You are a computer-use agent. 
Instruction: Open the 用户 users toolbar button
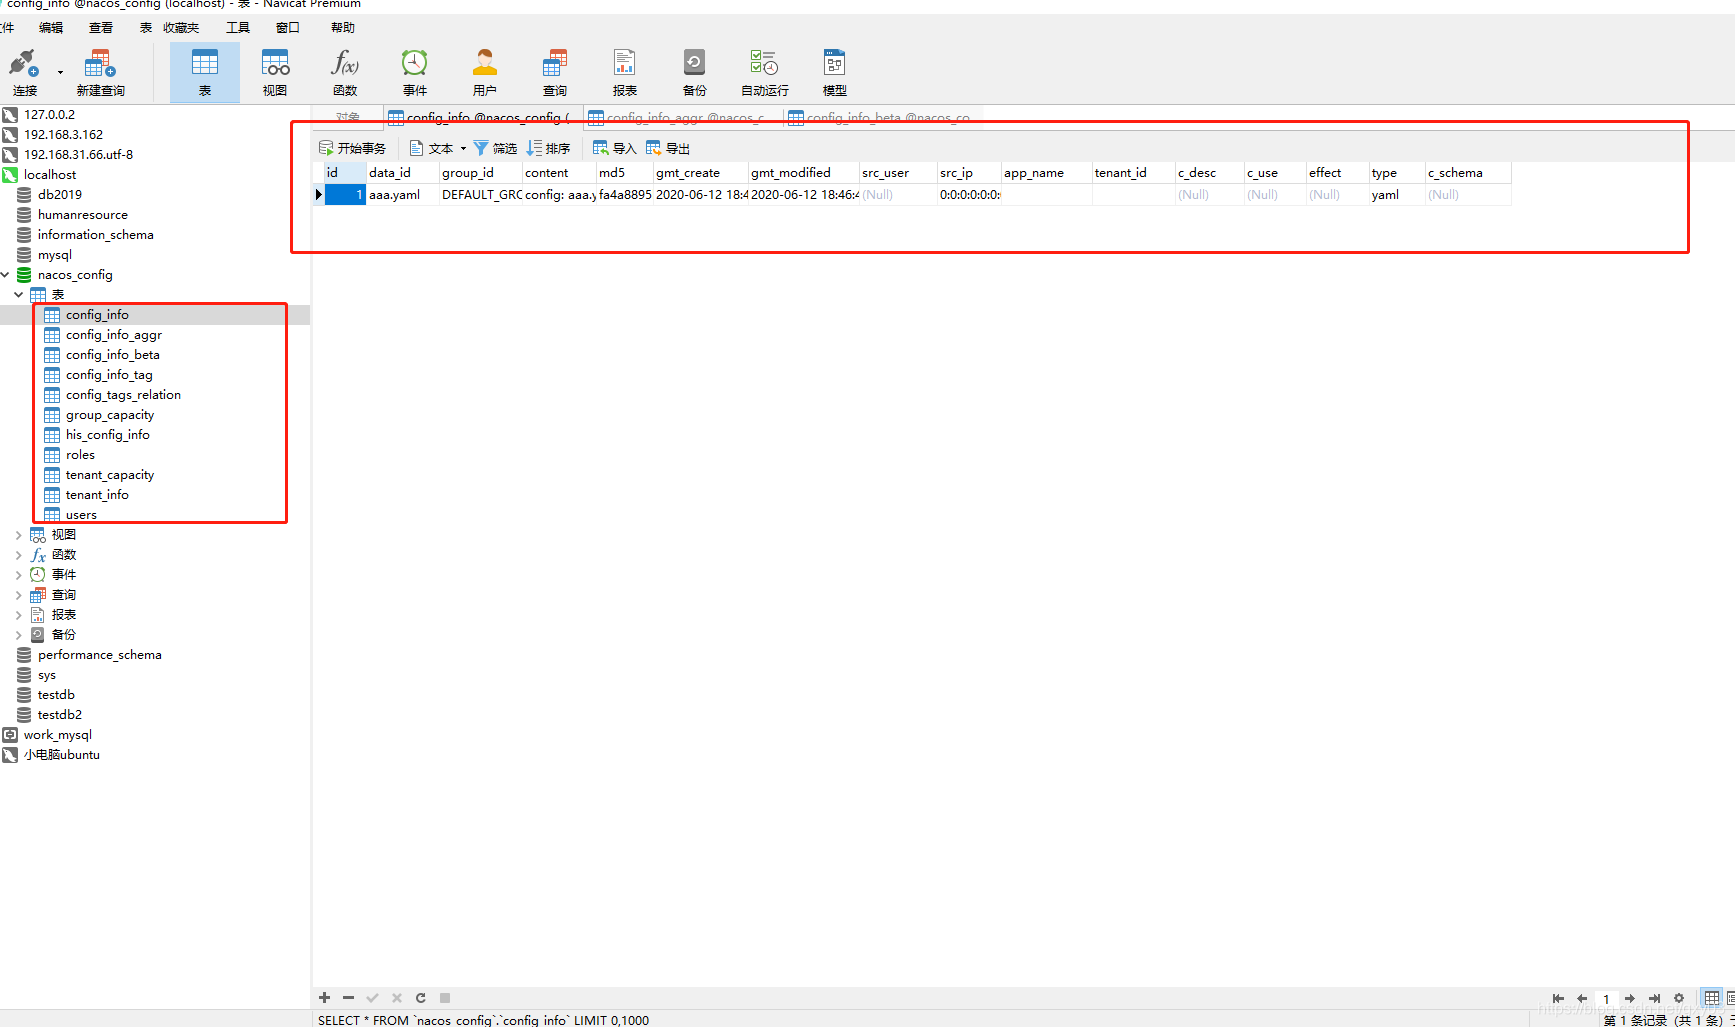tap(485, 73)
